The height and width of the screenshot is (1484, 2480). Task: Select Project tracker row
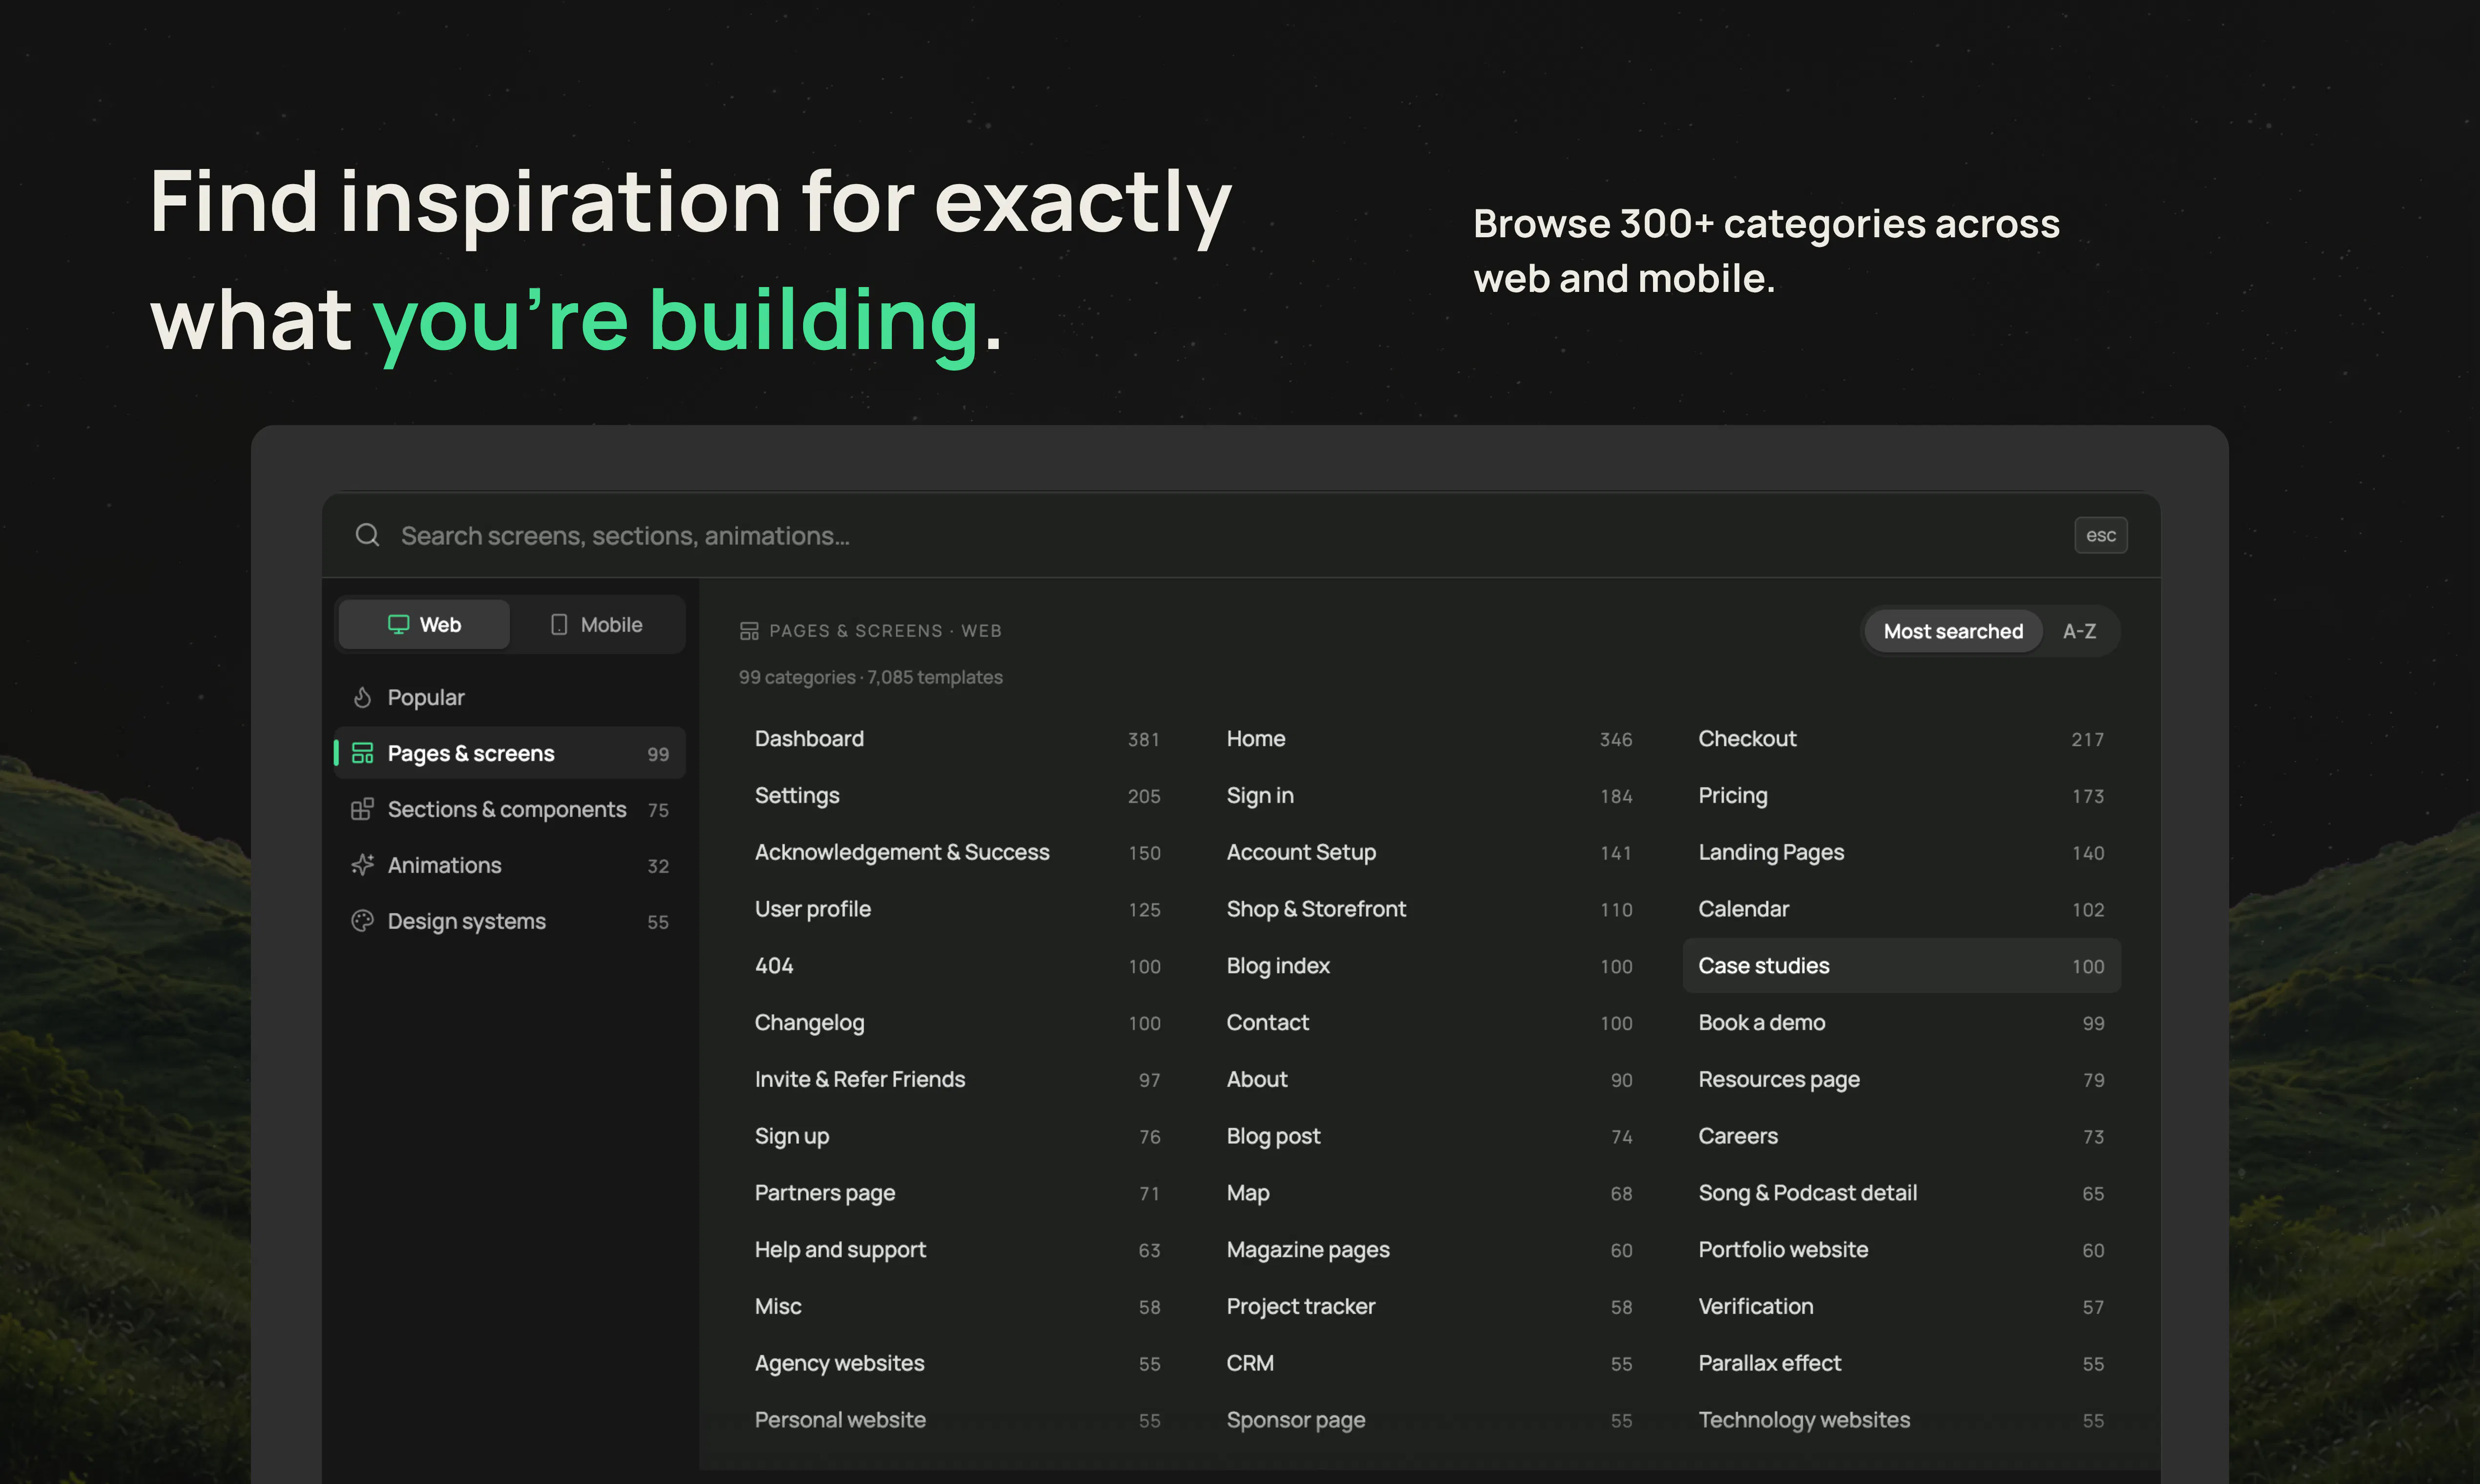point(1429,1306)
